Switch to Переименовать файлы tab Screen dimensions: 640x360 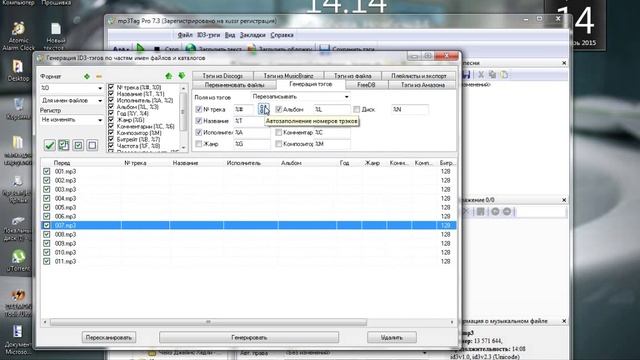coord(234,85)
